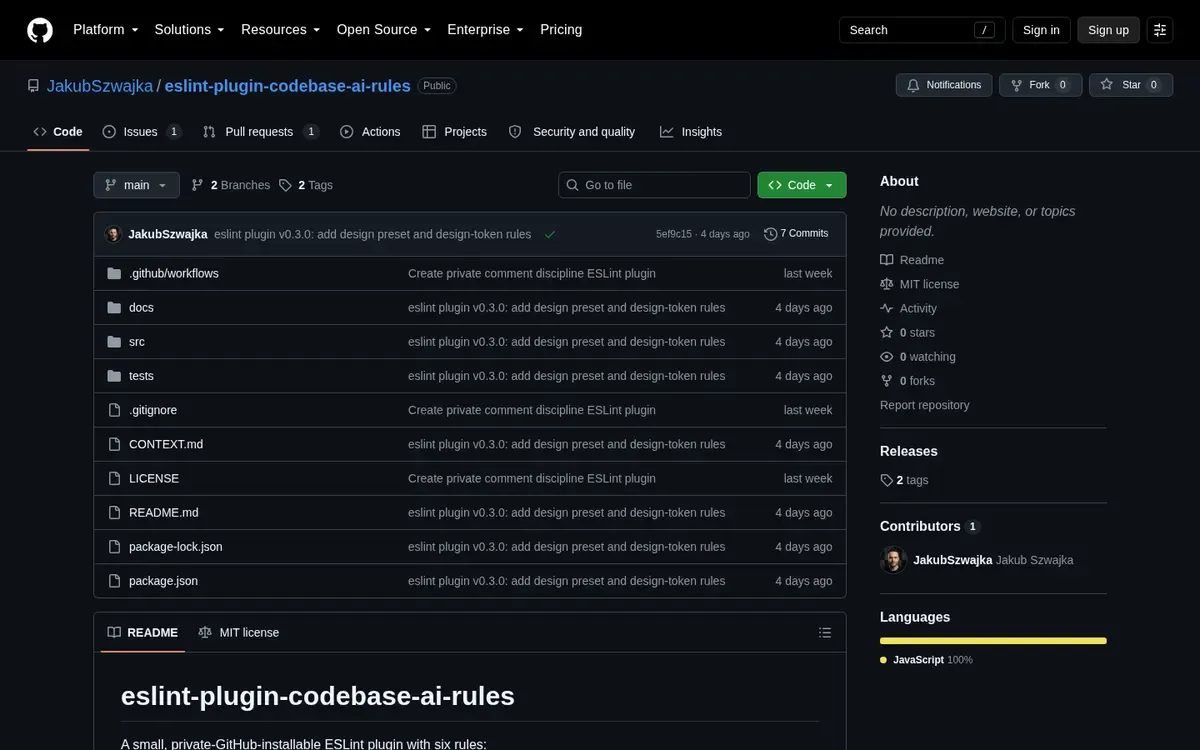
Task: Open the package-lock.json file
Action: coord(176,547)
